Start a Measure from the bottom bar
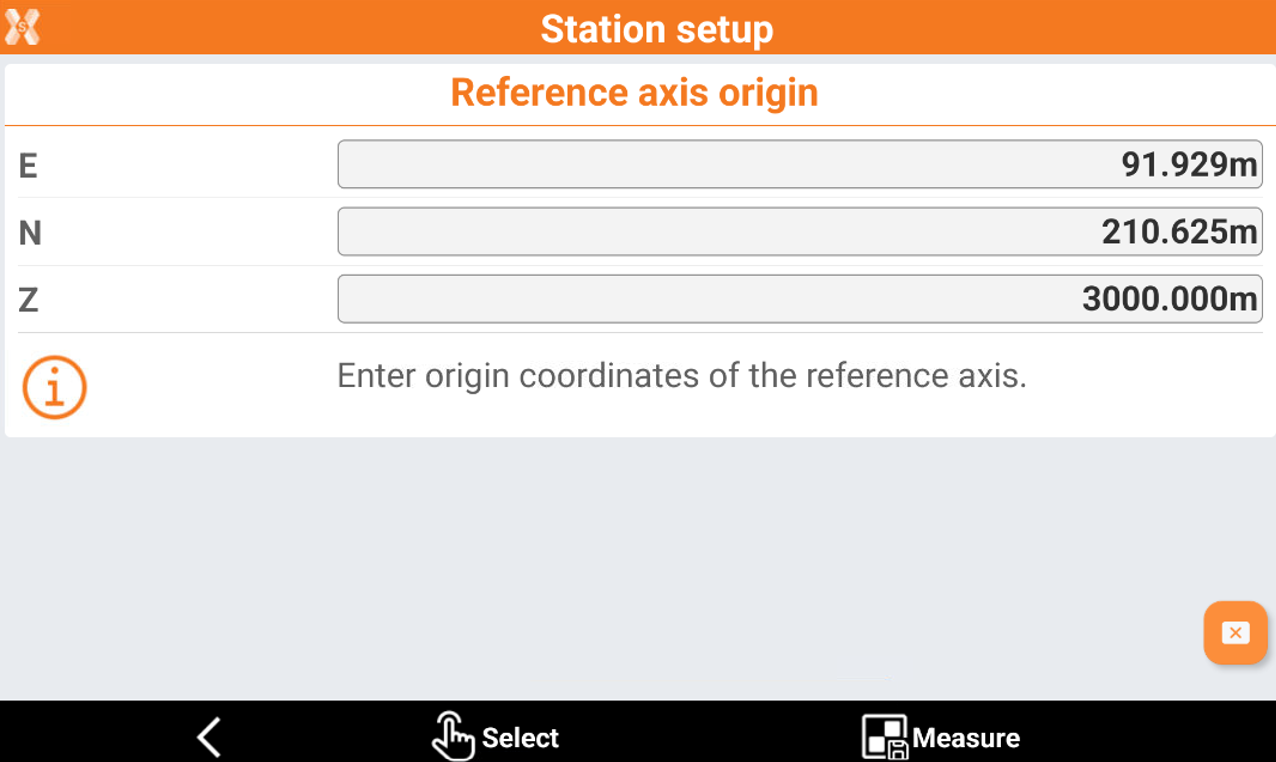 (964, 739)
